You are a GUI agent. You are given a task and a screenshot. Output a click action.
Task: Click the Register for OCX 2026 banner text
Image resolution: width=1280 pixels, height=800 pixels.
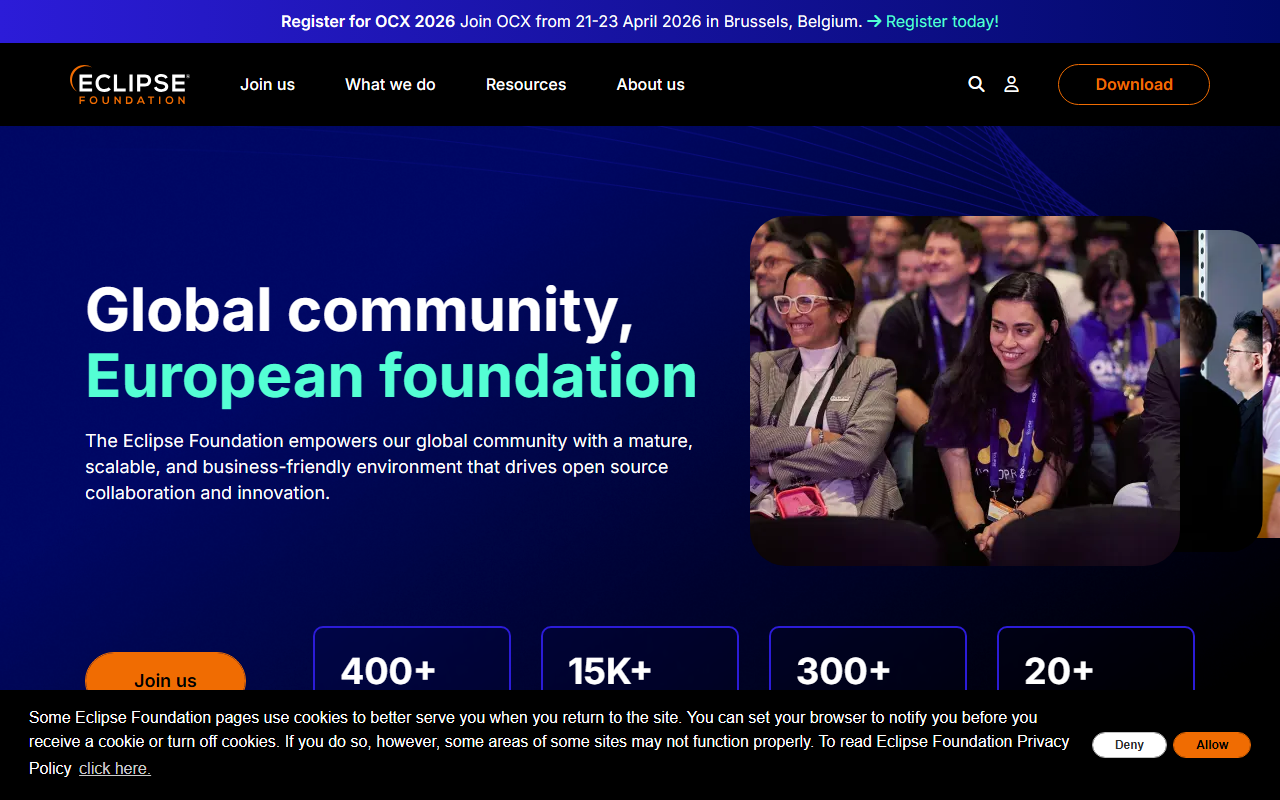(x=368, y=21)
